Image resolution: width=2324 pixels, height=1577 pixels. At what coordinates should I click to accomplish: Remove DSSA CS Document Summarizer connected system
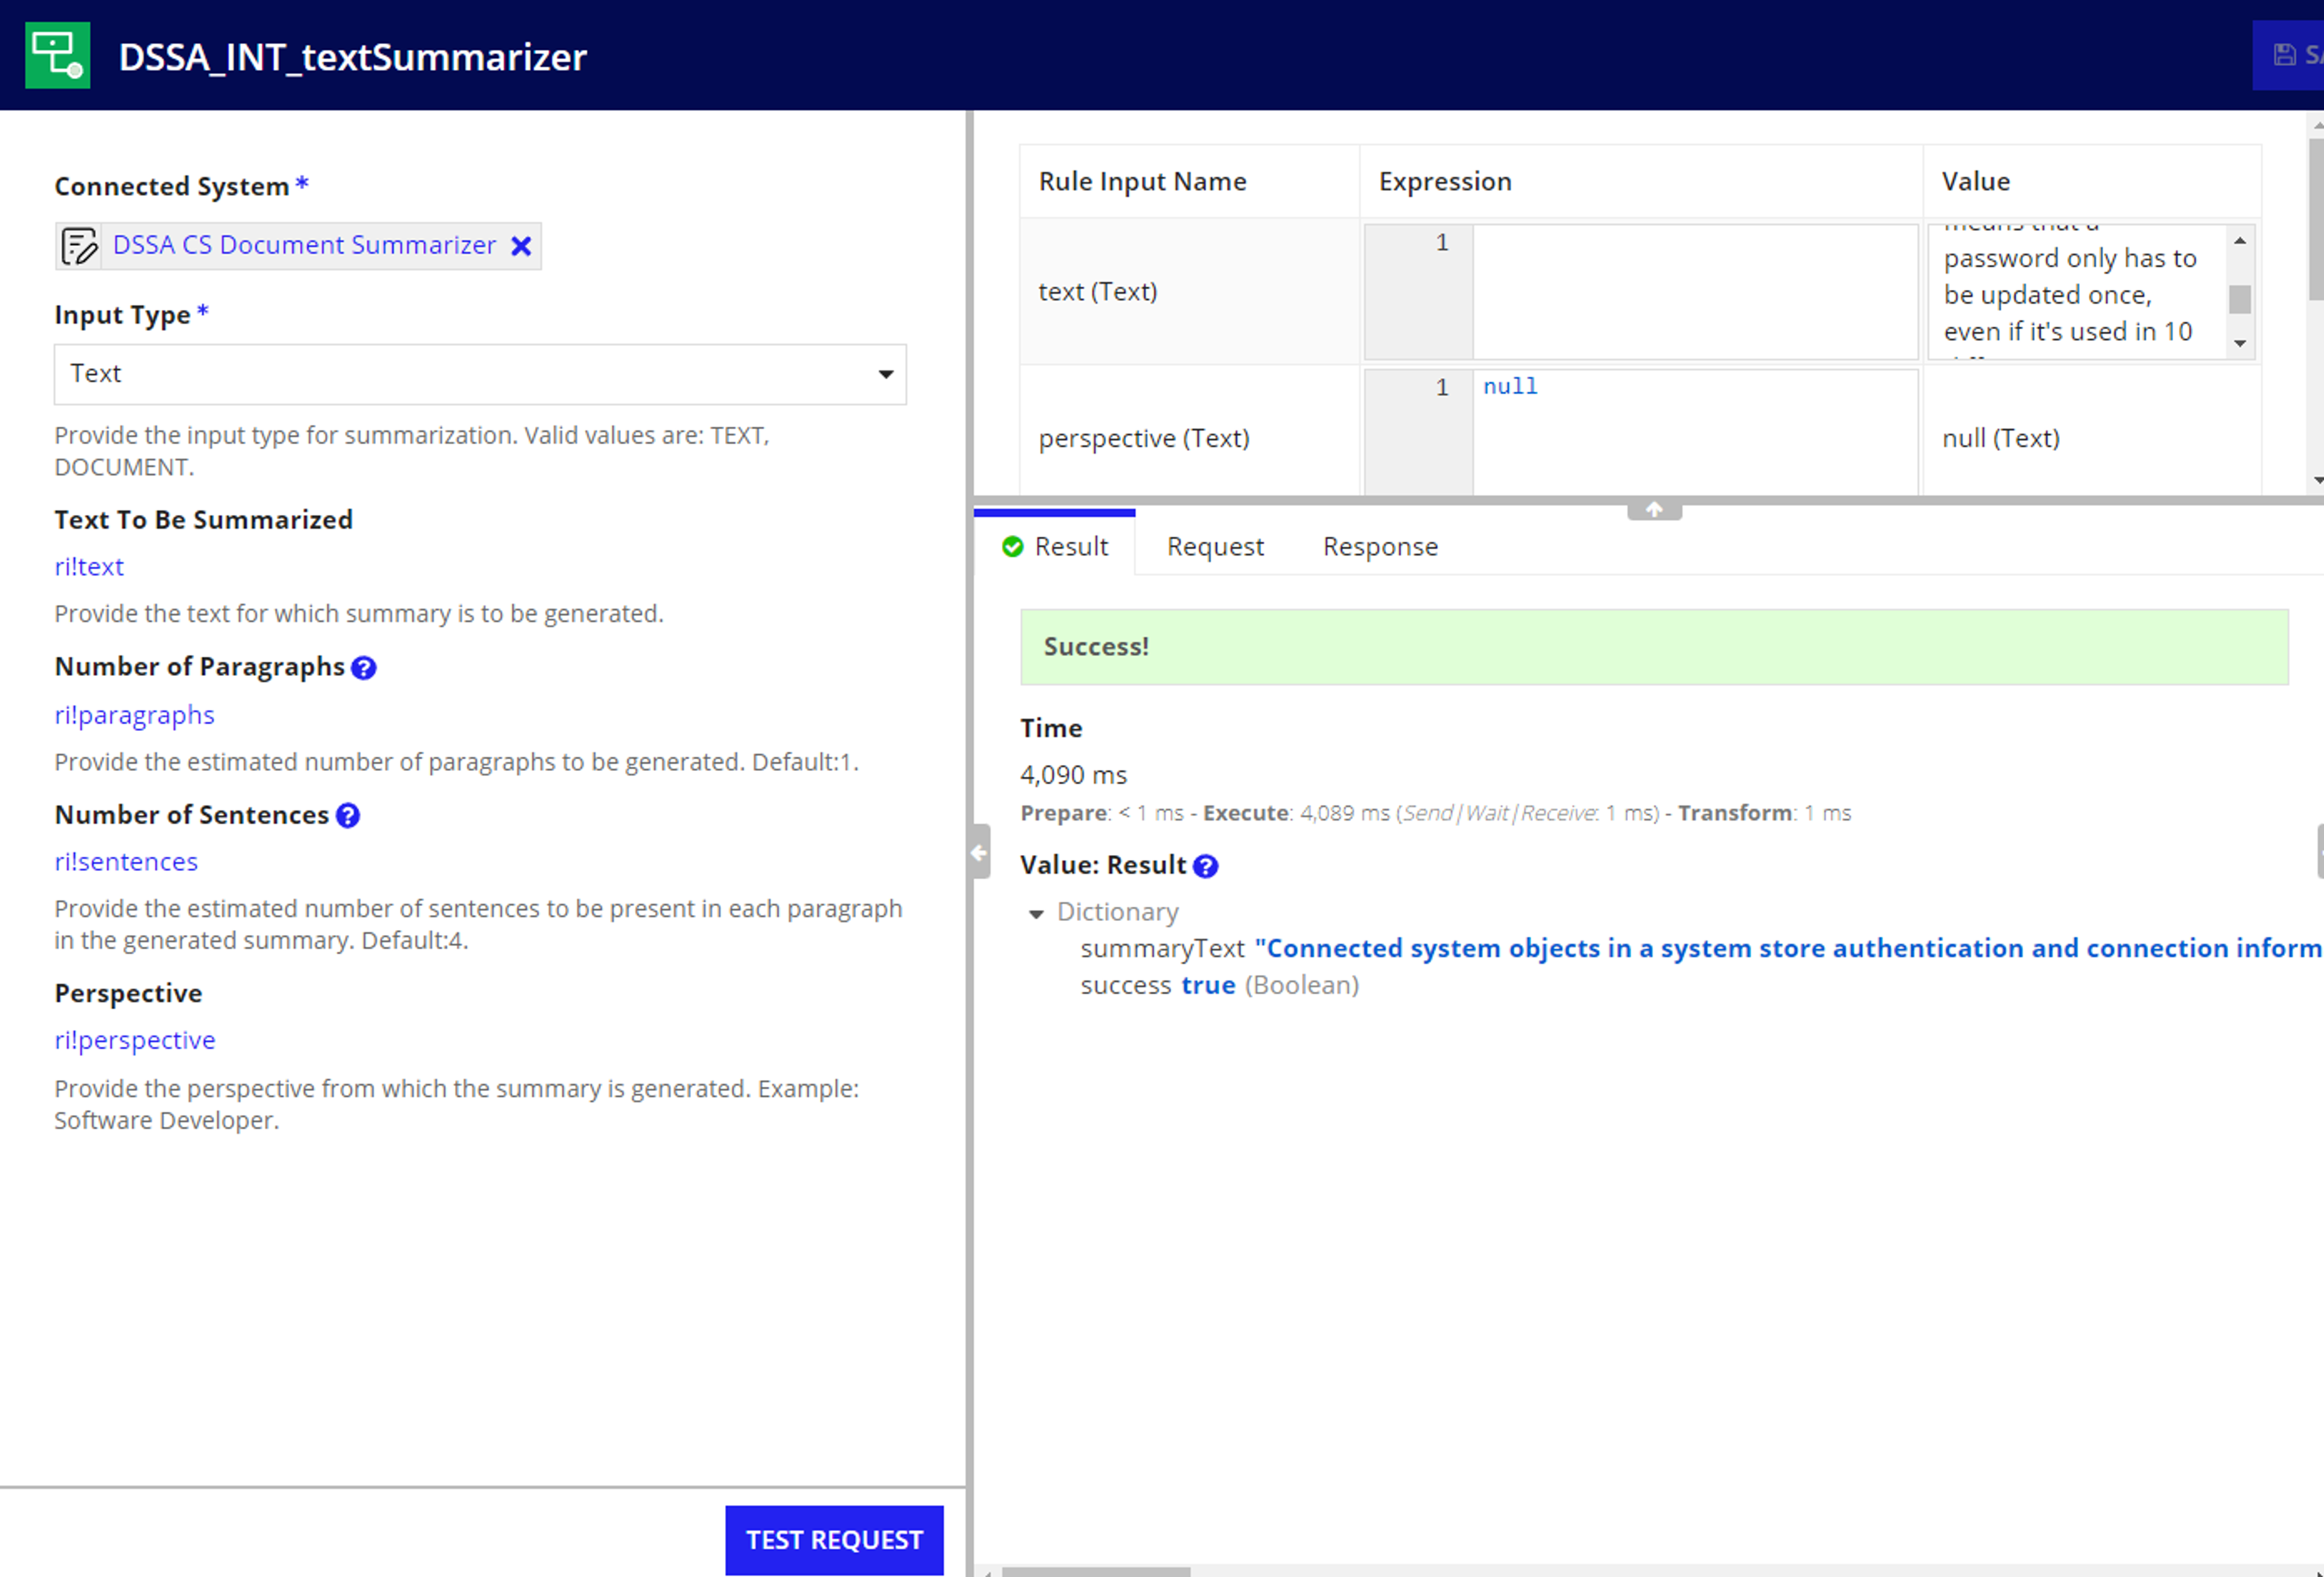[x=521, y=246]
